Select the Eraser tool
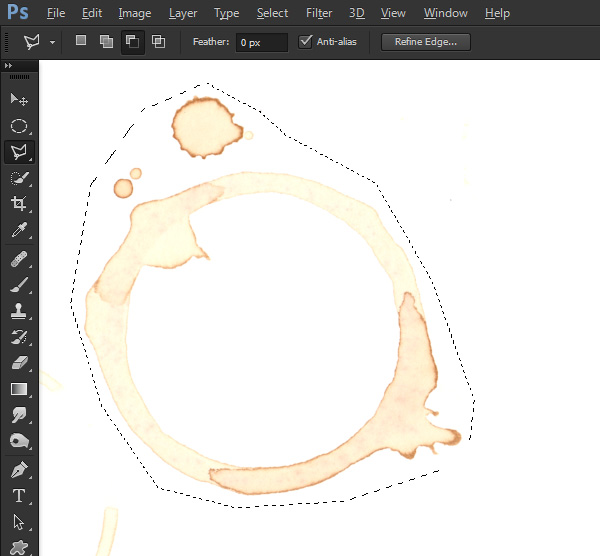Screen dimensions: 600x556 pos(19,363)
